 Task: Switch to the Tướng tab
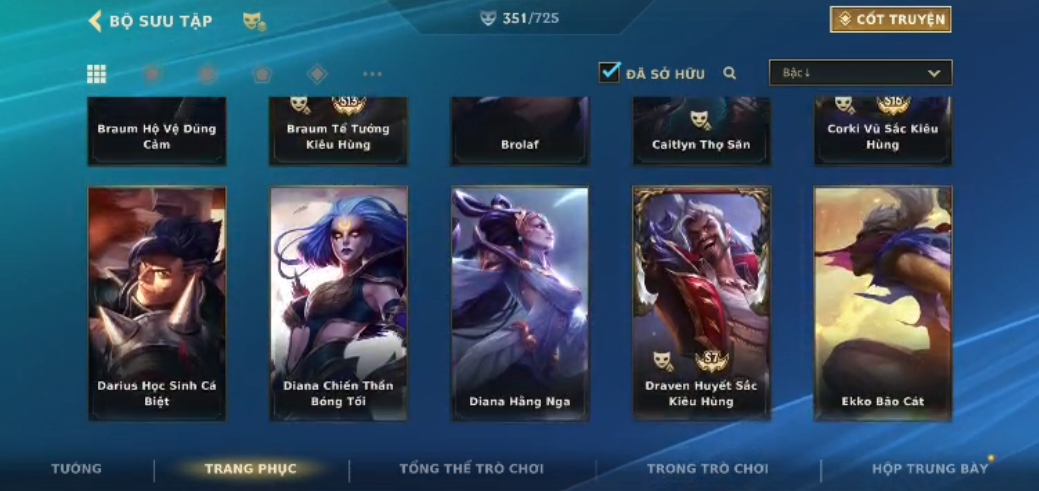[x=77, y=468]
